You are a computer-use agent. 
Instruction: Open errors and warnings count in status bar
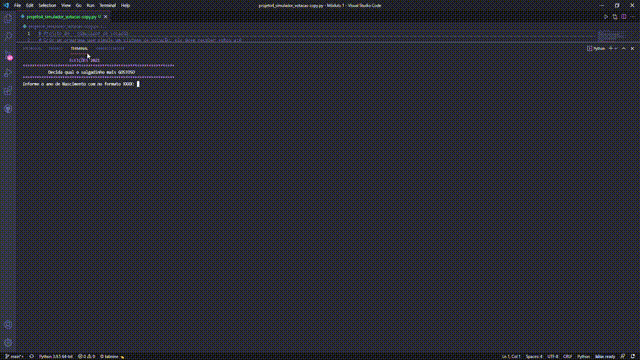(x=86, y=356)
